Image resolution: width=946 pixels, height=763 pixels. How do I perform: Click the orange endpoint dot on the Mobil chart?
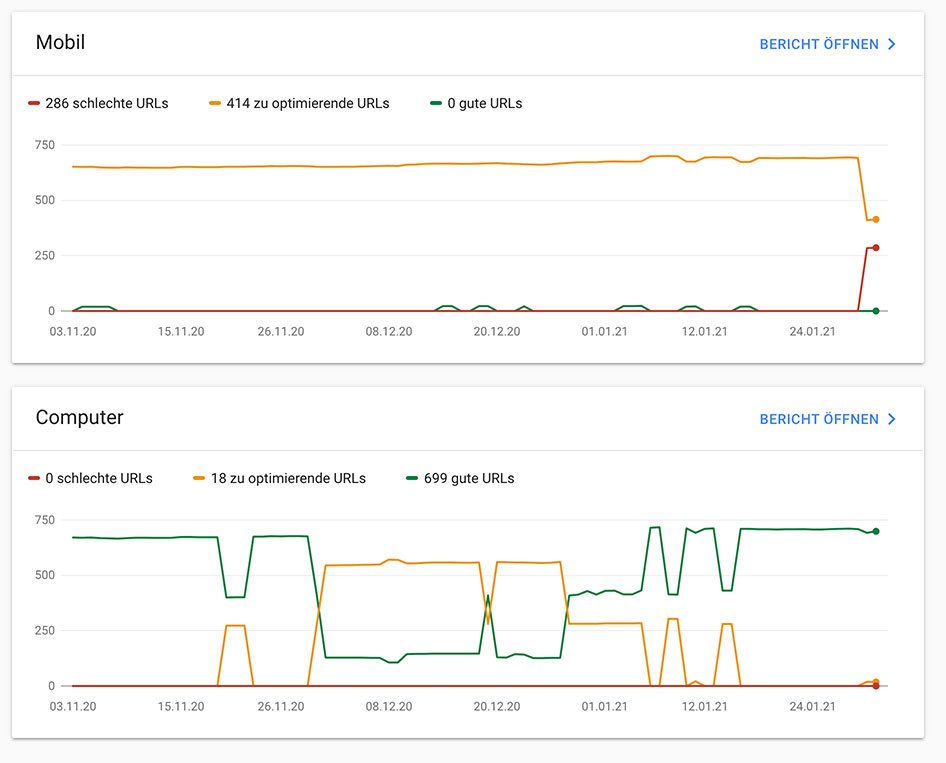pos(875,218)
